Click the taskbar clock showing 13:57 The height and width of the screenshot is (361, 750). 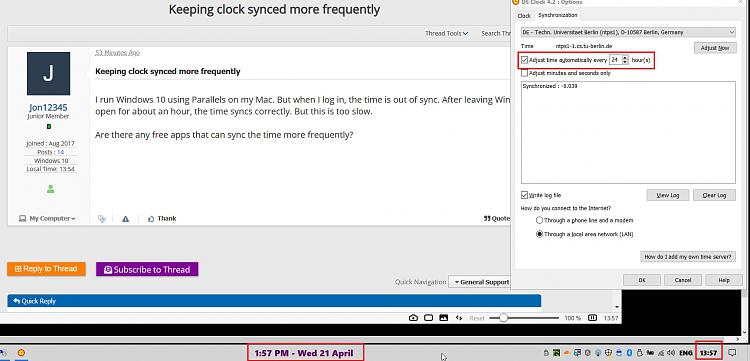pyautogui.click(x=708, y=353)
